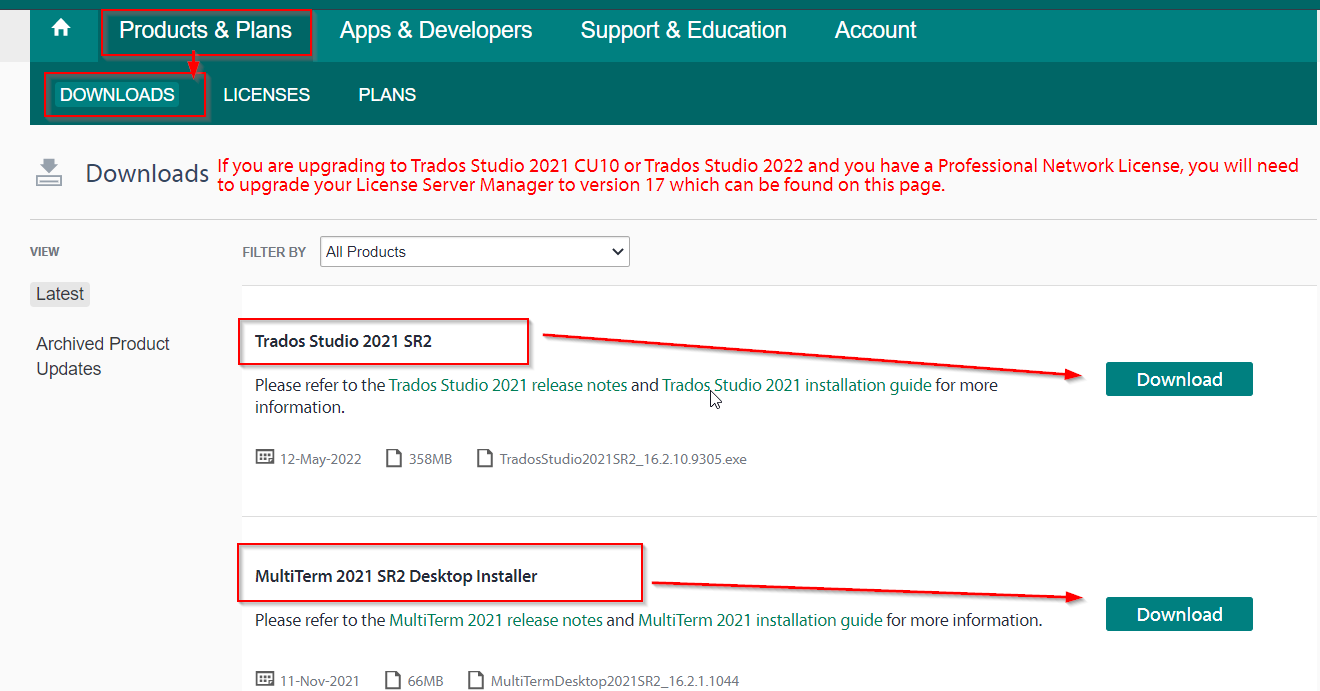Click the 66MB file size text
1320x691 pixels.
tap(425, 681)
